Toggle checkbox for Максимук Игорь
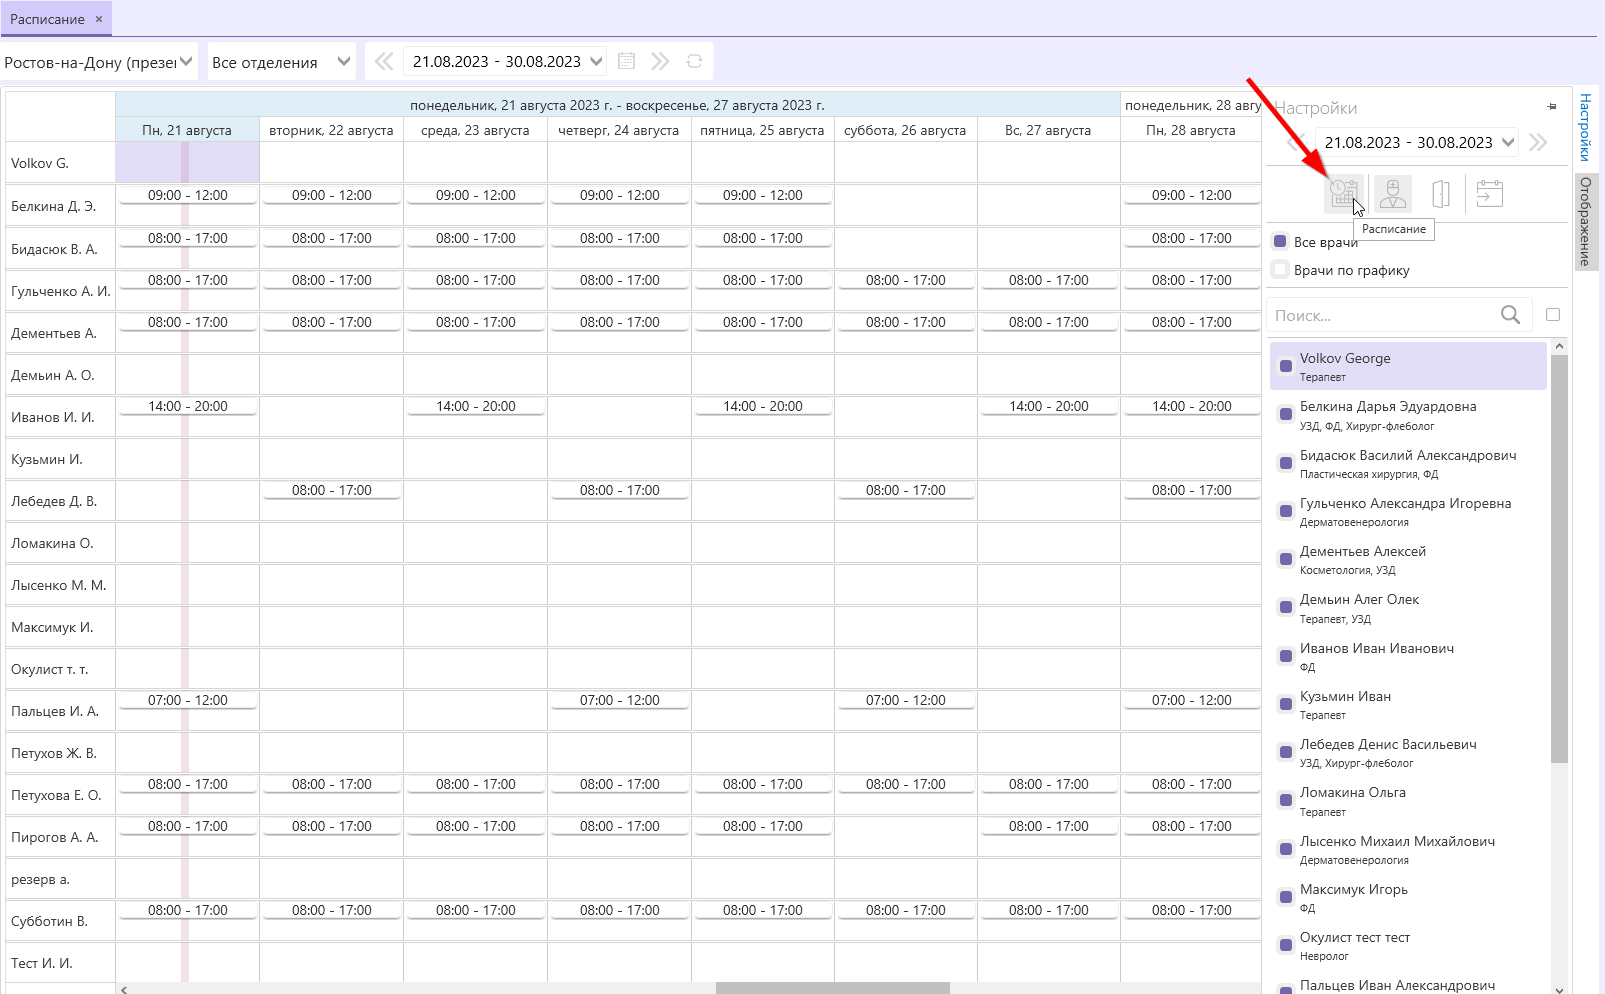The width and height of the screenshot is (1605, 994). 1286,897
